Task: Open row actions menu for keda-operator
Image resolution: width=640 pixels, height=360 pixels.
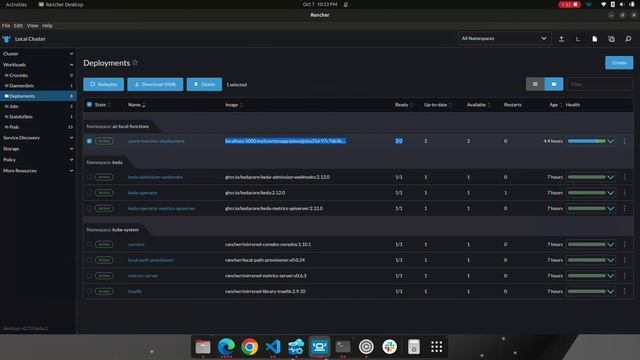Action: pyautogui.click(x=624, y=193)
